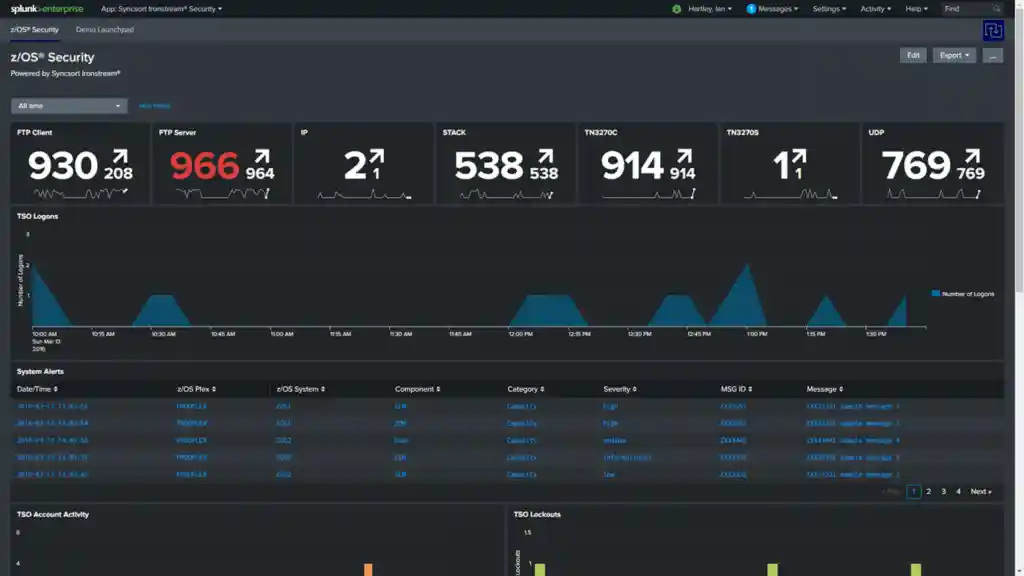Sort alerts by z/OS System column
This screenshot has height=576, width=1024.
300,389
